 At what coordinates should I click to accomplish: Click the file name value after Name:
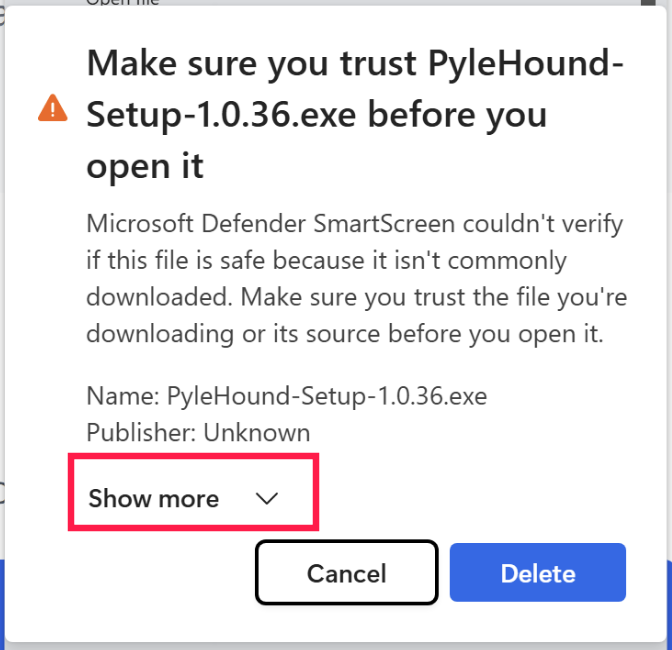[326, 395]
